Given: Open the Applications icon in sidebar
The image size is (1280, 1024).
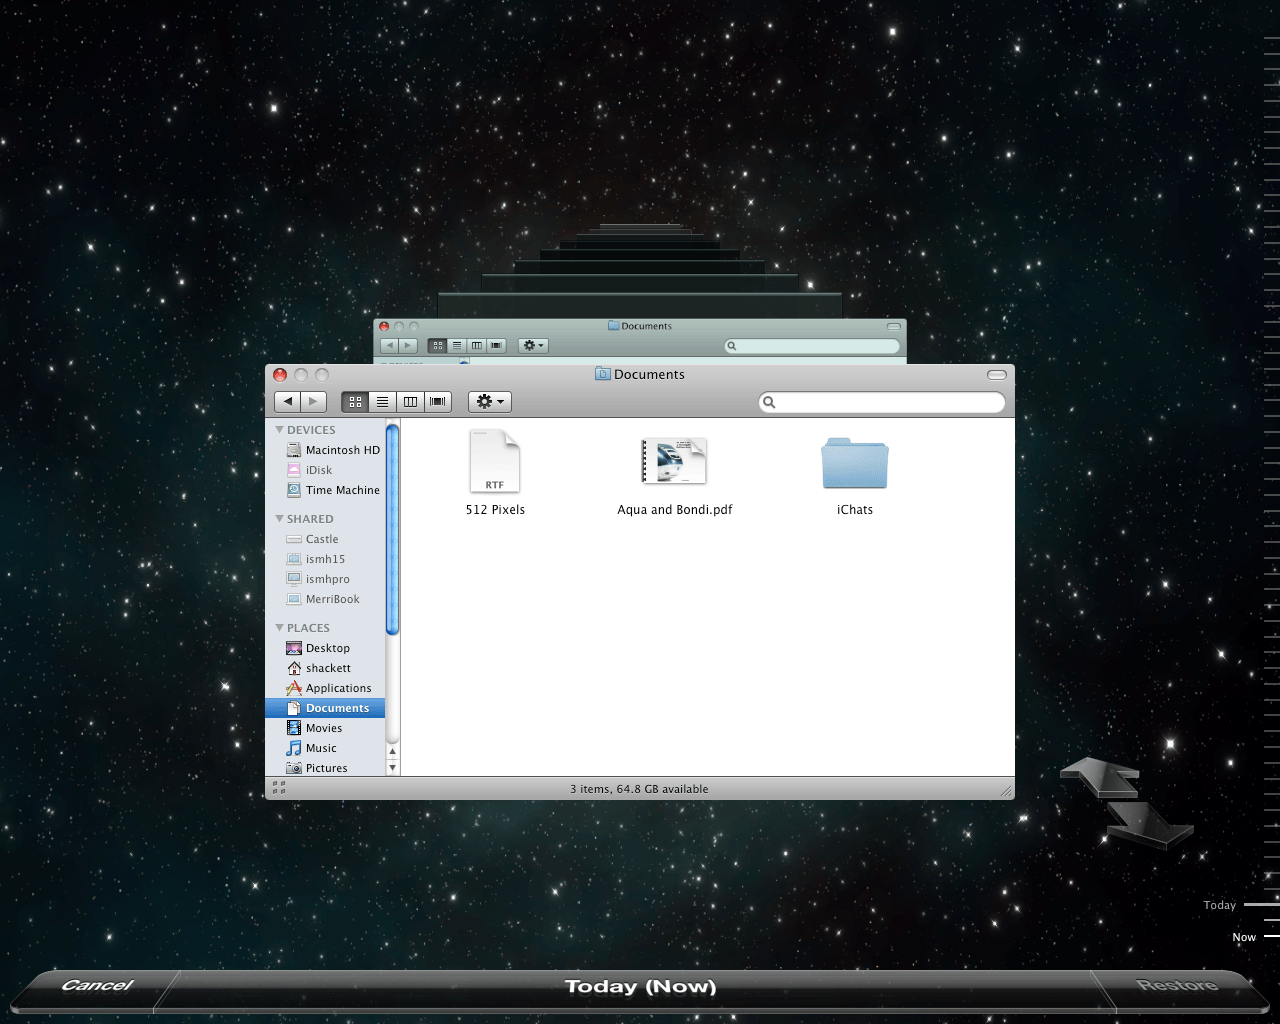Looking at the screenshot, I should point(294,688).
